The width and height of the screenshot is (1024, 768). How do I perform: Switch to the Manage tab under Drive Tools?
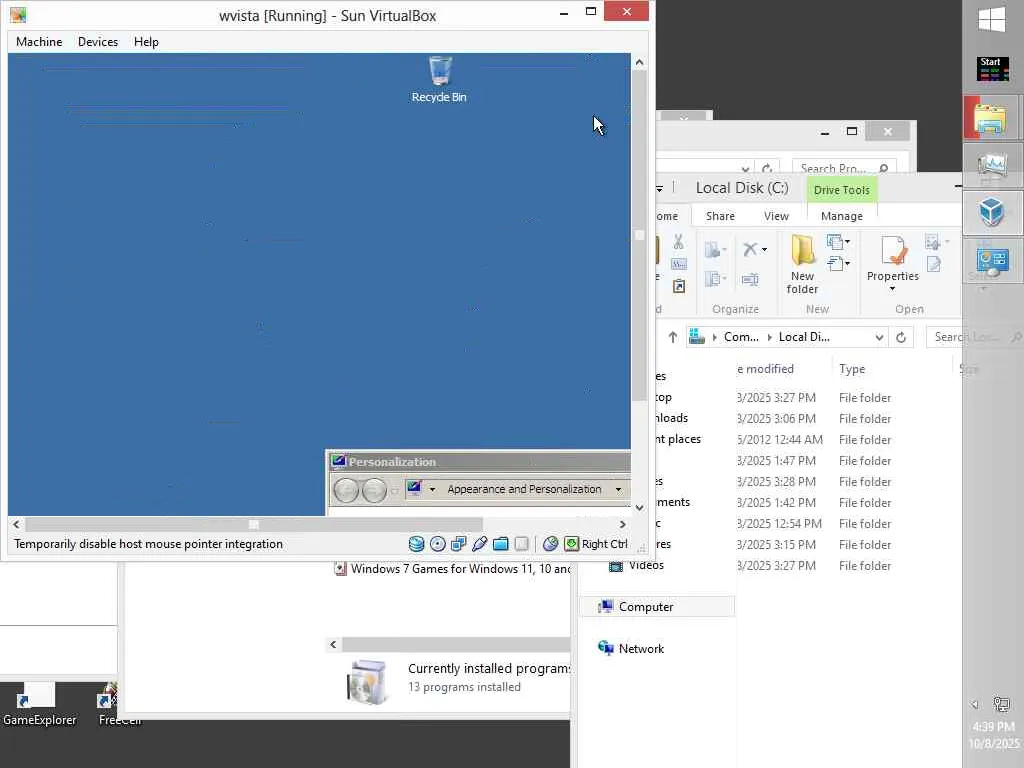click(842, 216)
